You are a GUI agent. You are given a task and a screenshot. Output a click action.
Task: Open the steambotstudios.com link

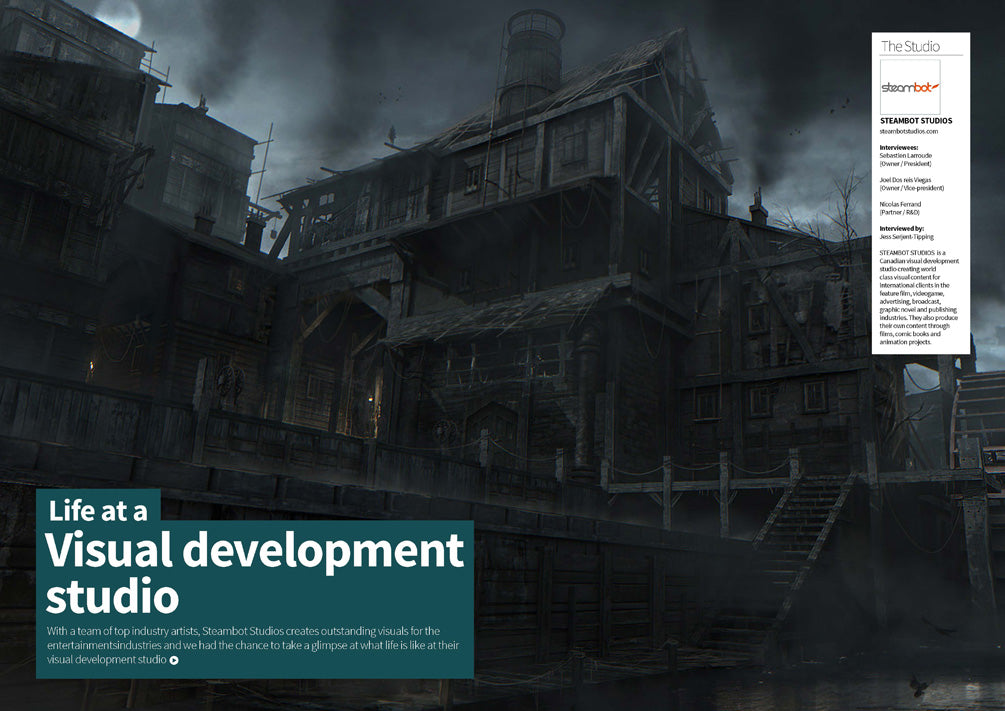(x=909, y=131)
